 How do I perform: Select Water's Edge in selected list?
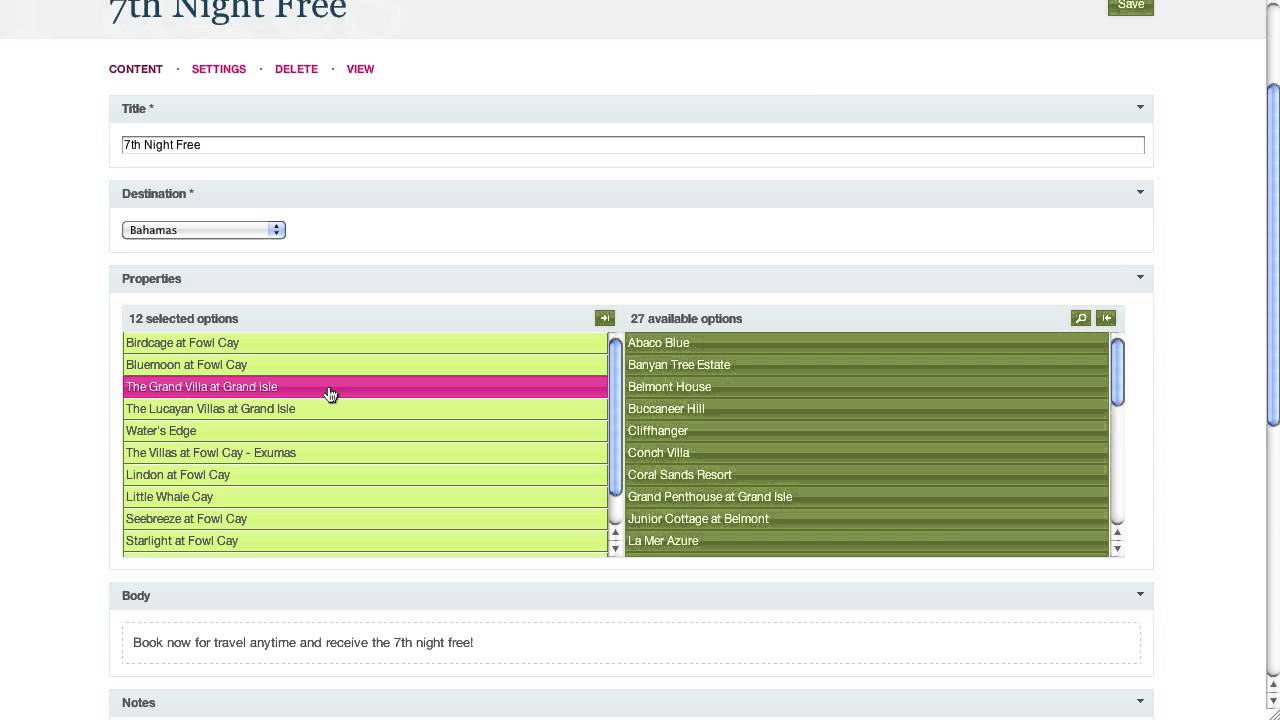pos(365,431)
